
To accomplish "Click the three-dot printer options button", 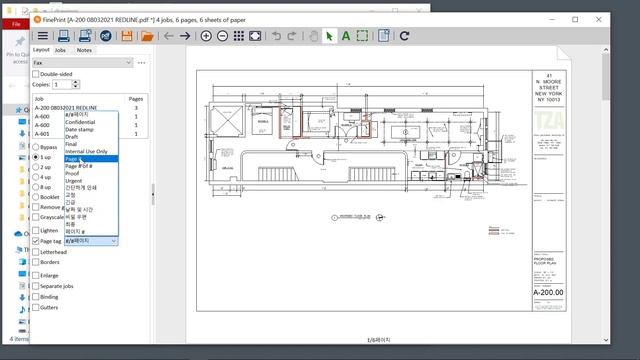I will tap(142, 63).
